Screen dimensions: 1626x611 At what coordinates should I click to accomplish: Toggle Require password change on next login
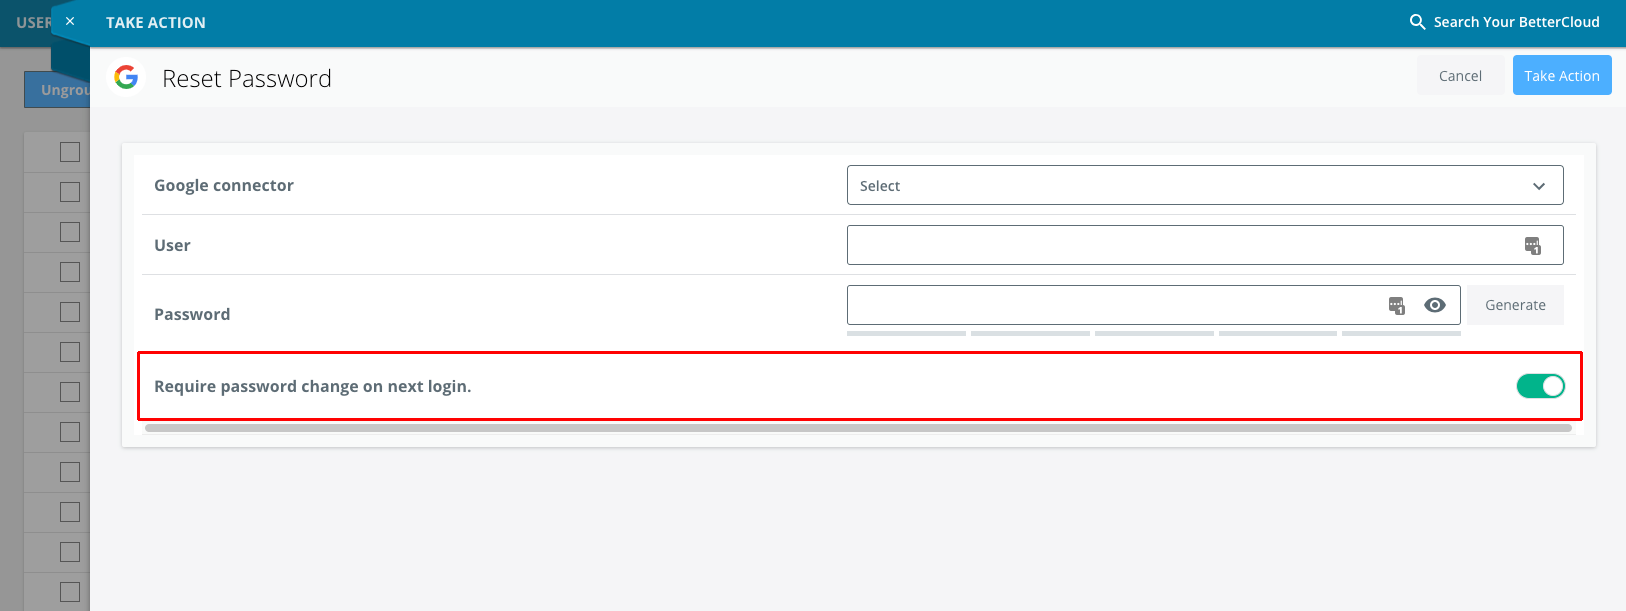[x=1540, y=386]
